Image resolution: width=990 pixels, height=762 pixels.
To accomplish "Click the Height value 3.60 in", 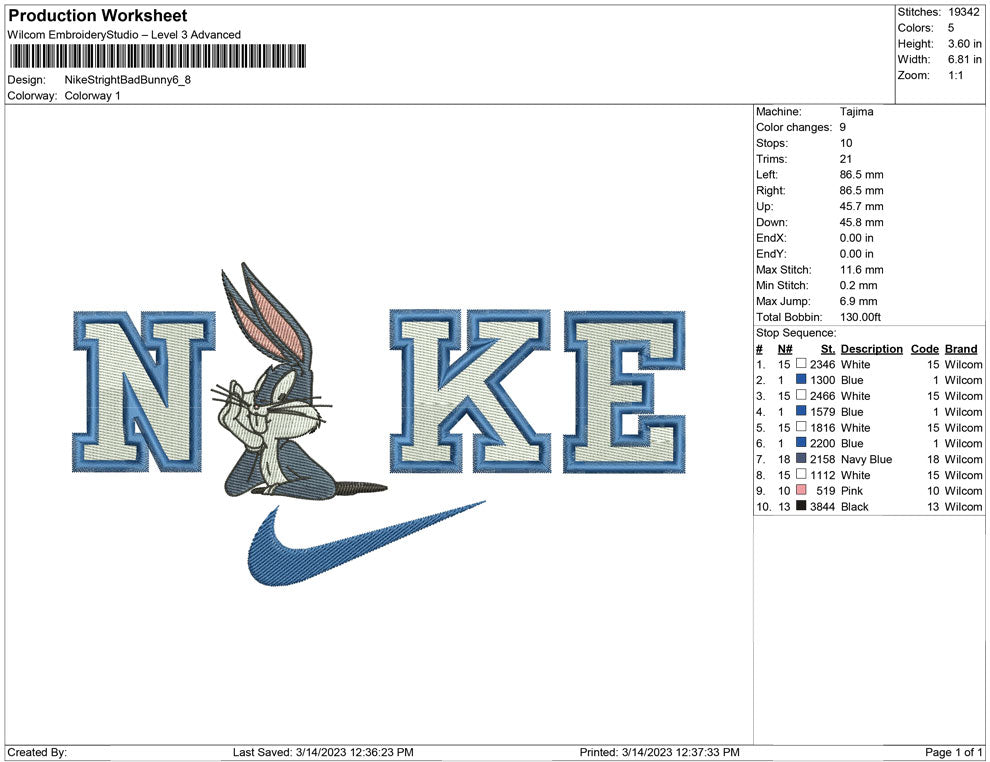I will click(964, 44).
